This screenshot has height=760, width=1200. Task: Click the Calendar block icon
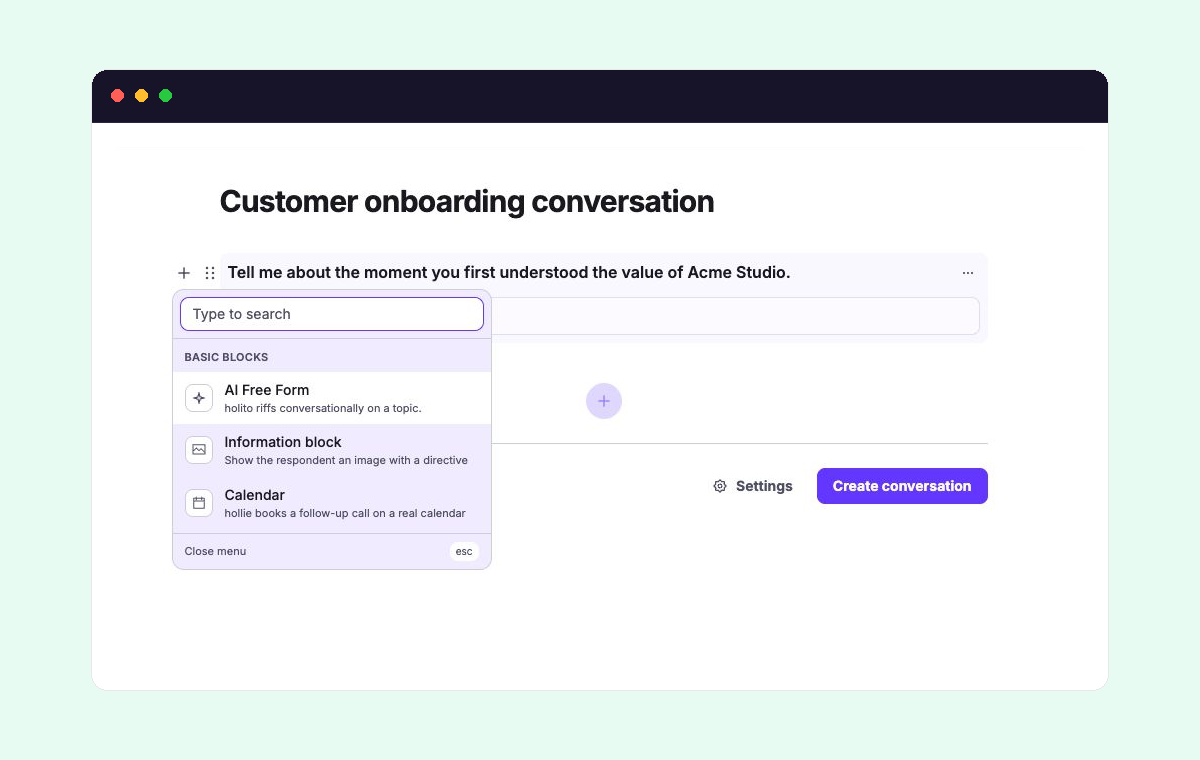tap(199, 503)
